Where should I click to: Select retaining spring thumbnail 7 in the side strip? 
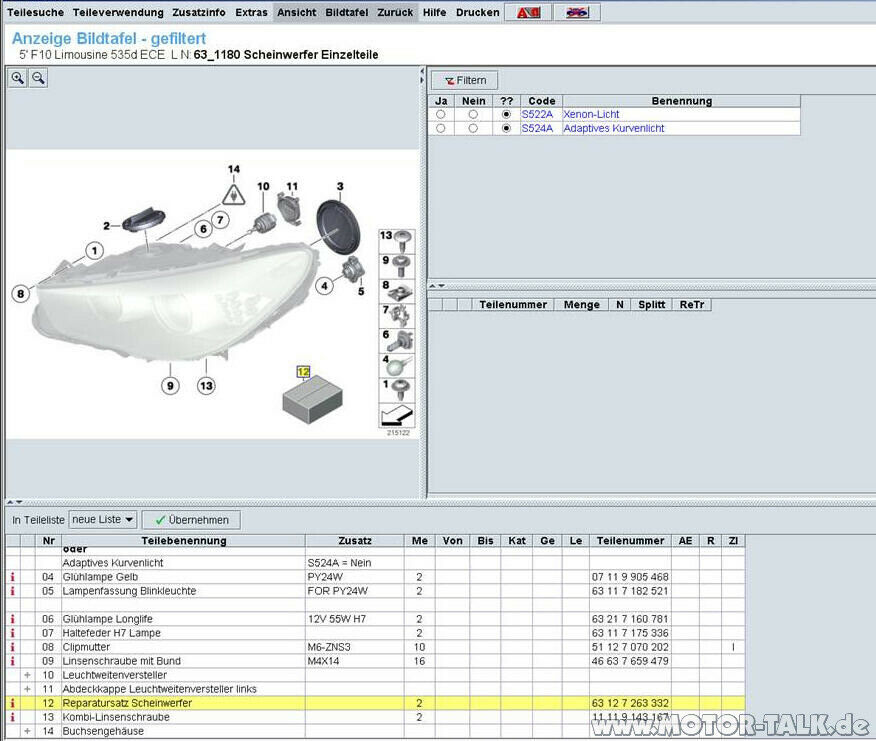pos(397,316)
